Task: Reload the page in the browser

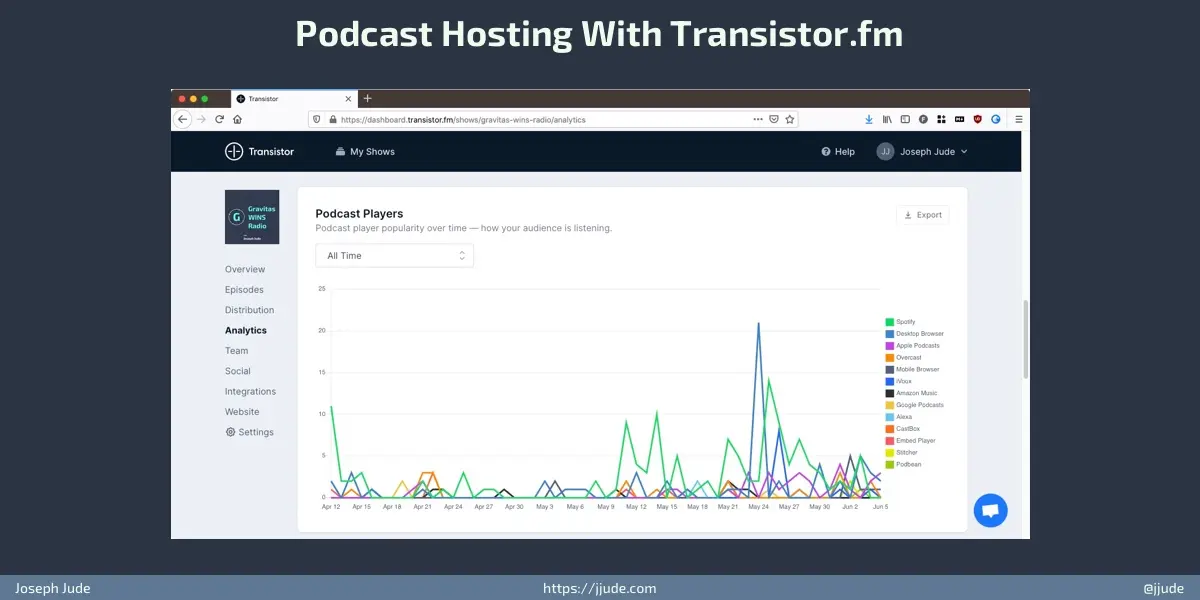Action: pyautogui.click(x=220, y=119)
